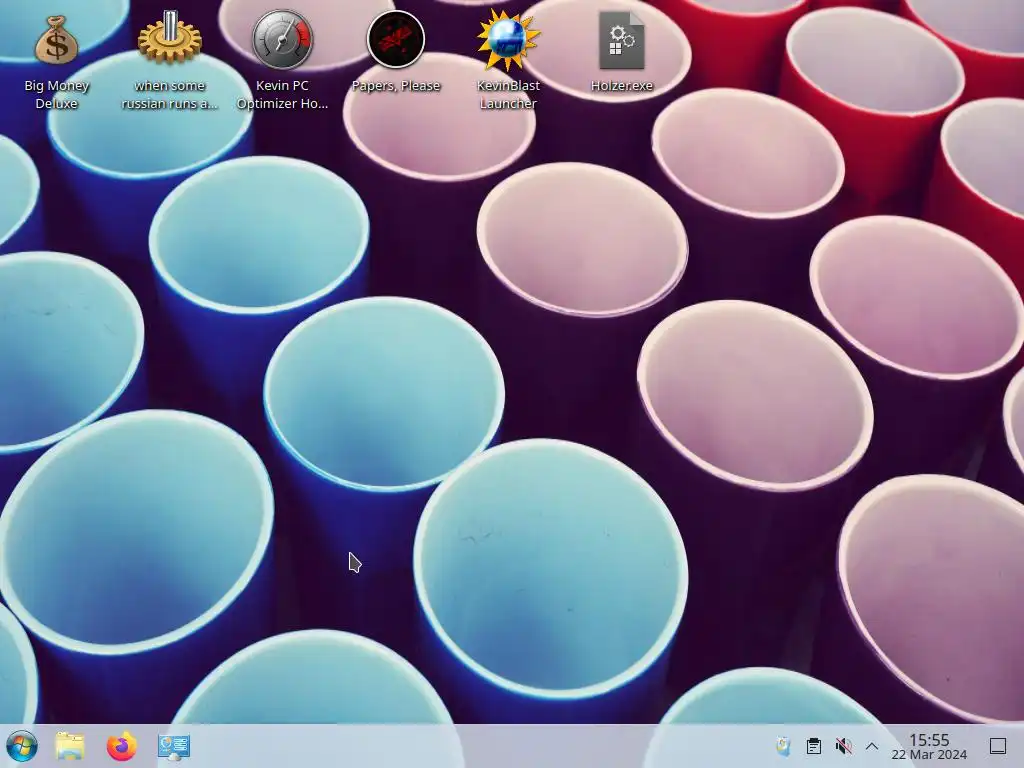
Task: Launch Firefox from the taskbar
Action: [x=121, y=746]
